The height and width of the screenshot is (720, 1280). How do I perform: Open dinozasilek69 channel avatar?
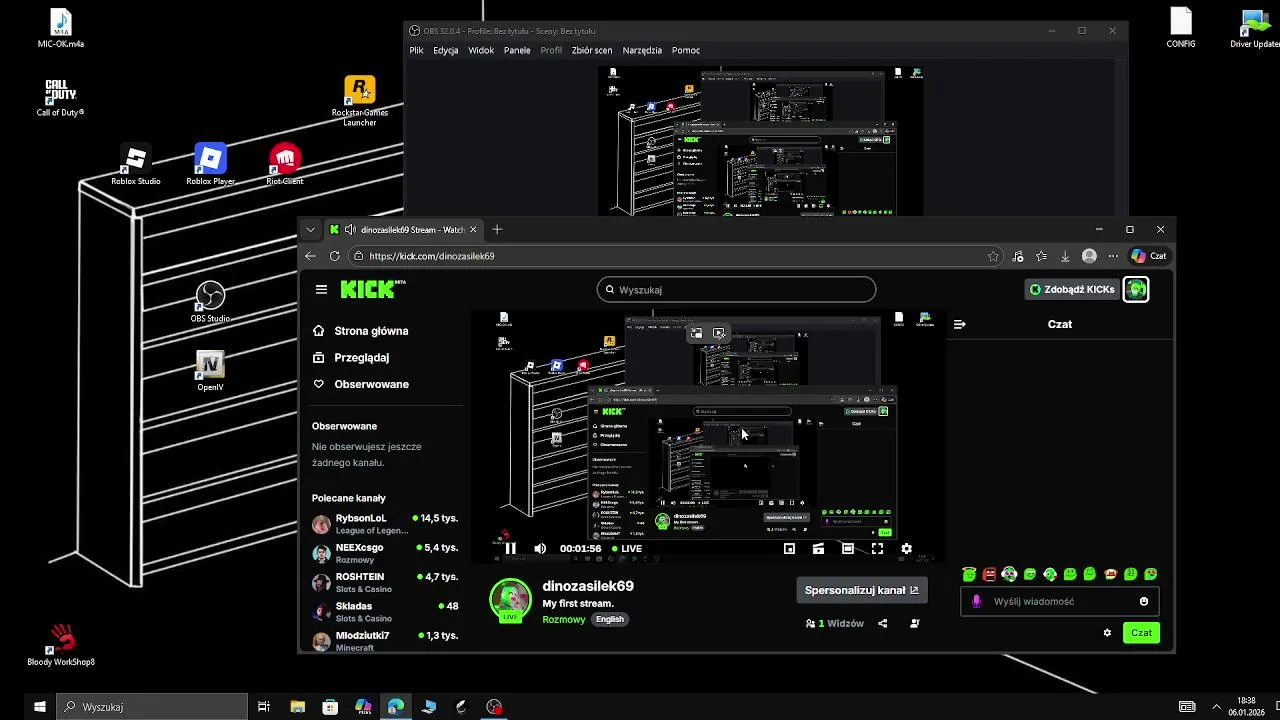[x=510, y=599]
